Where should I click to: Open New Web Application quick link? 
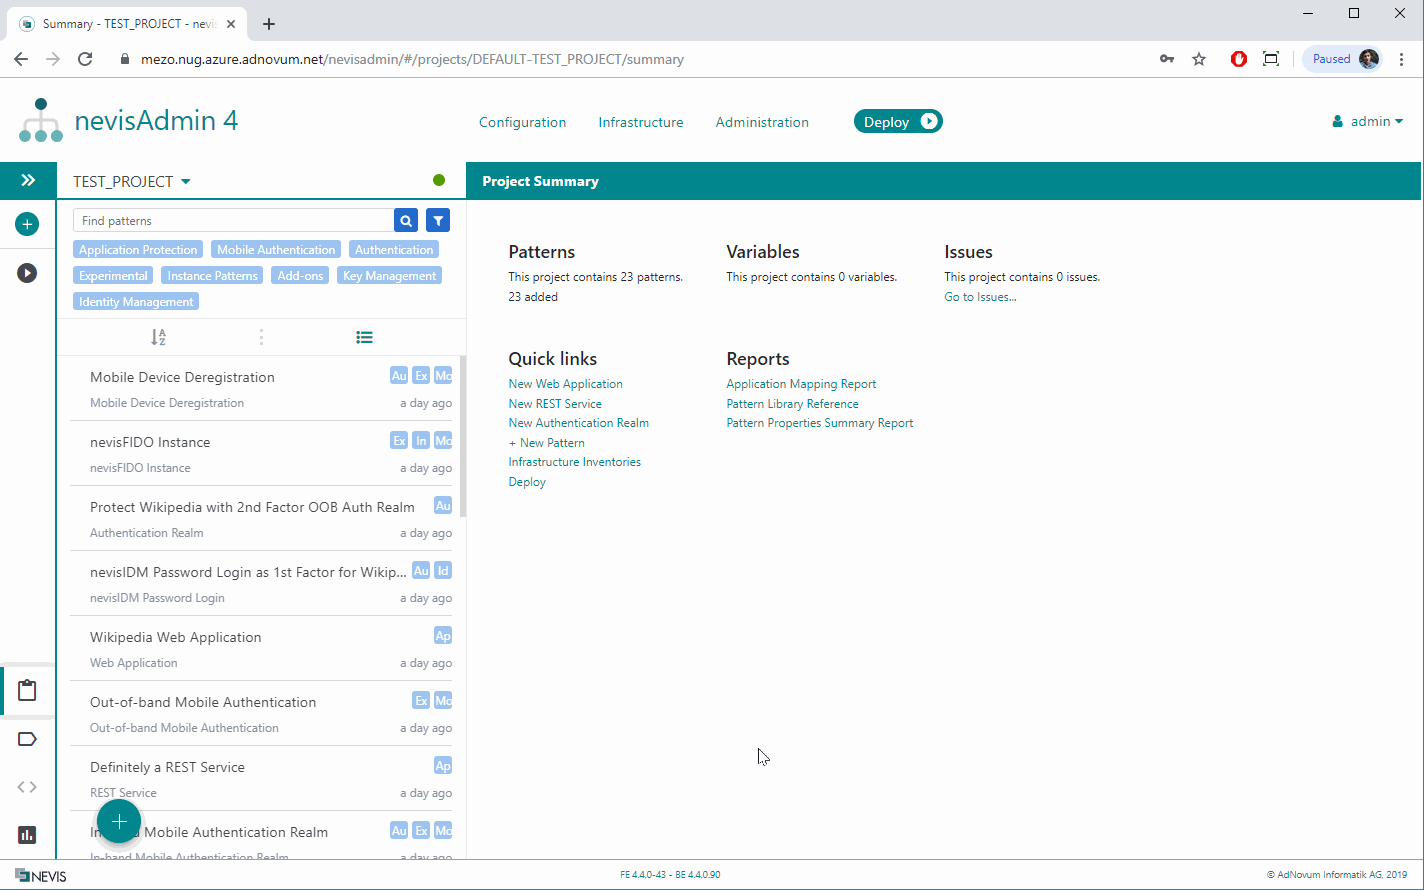tap(565, 384)
